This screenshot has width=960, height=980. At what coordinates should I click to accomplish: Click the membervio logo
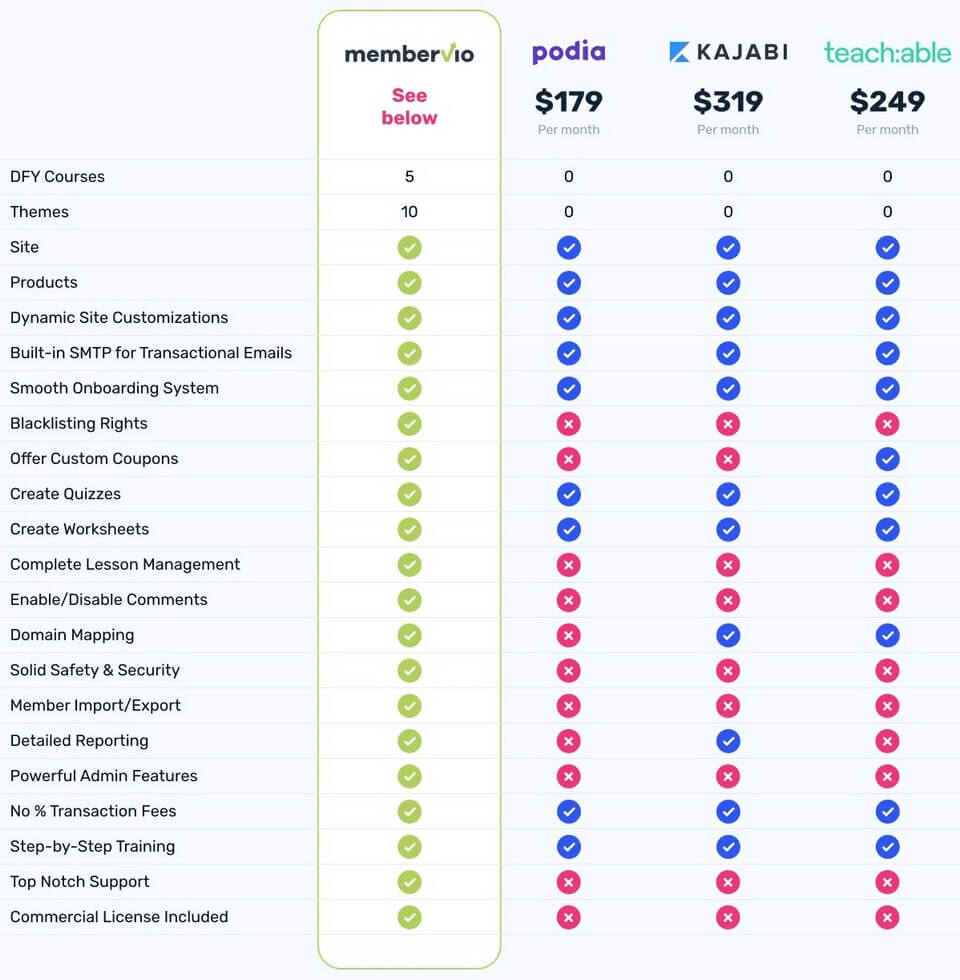tap(409, 53)
